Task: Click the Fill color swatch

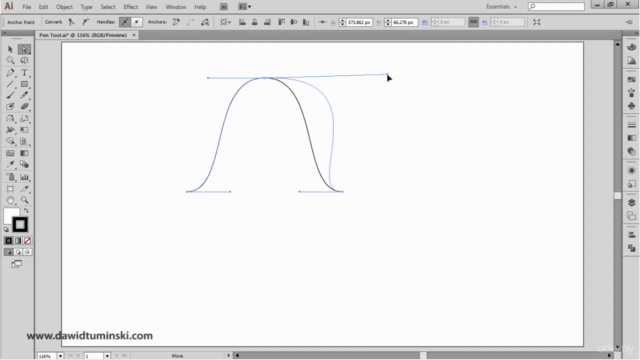Action: [x=10, y=214]
